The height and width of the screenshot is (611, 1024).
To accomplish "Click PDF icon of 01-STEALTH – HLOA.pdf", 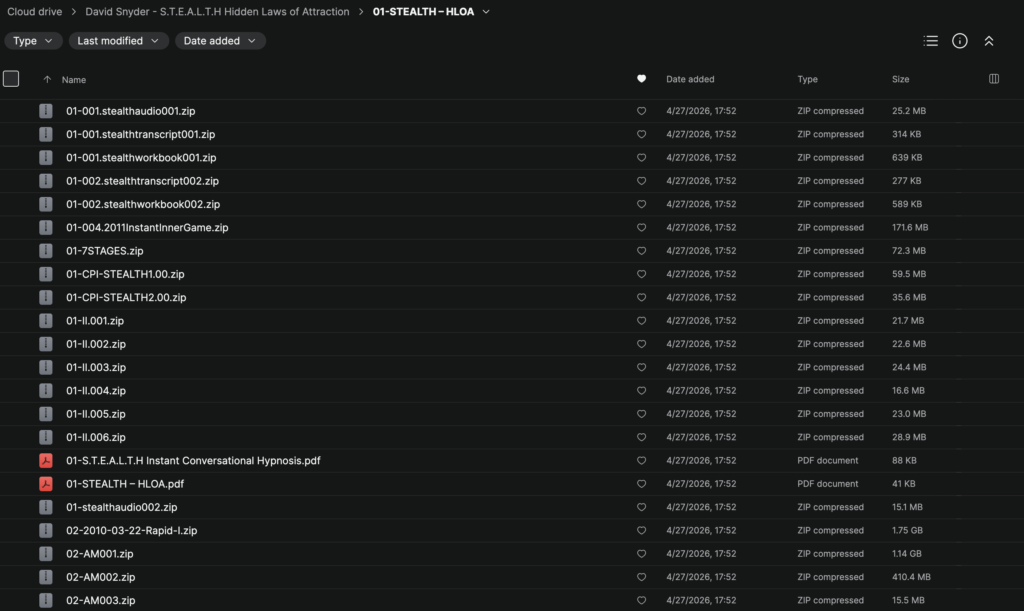I will 46,484.
